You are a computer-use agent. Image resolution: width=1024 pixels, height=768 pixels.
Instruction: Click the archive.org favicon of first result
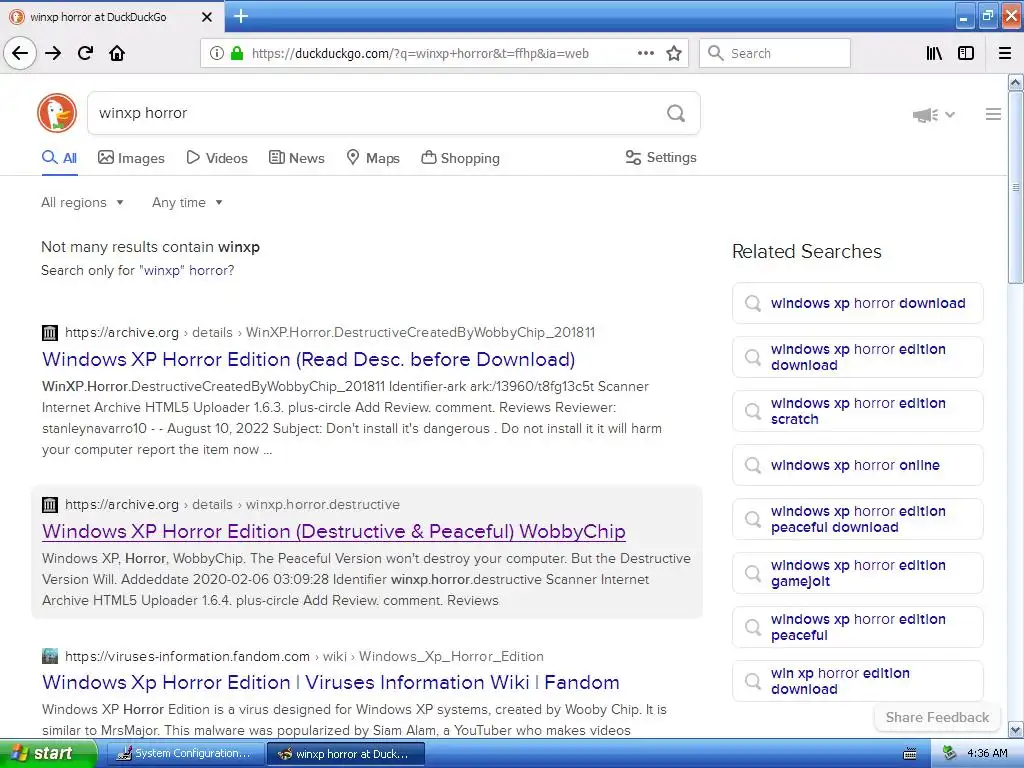[x=50, y=332]
